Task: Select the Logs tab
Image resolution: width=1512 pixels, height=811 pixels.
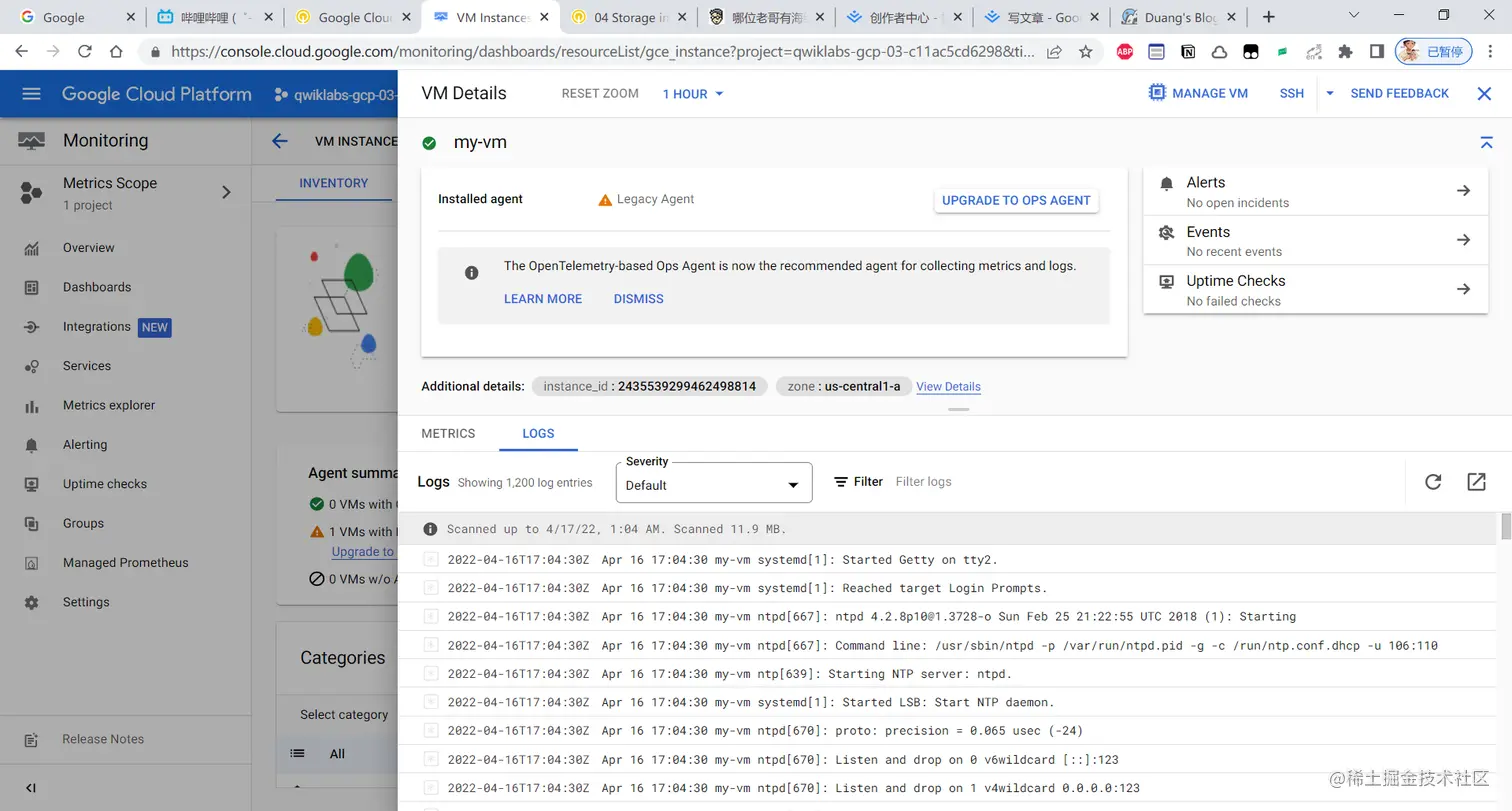Action: [538, 433]
